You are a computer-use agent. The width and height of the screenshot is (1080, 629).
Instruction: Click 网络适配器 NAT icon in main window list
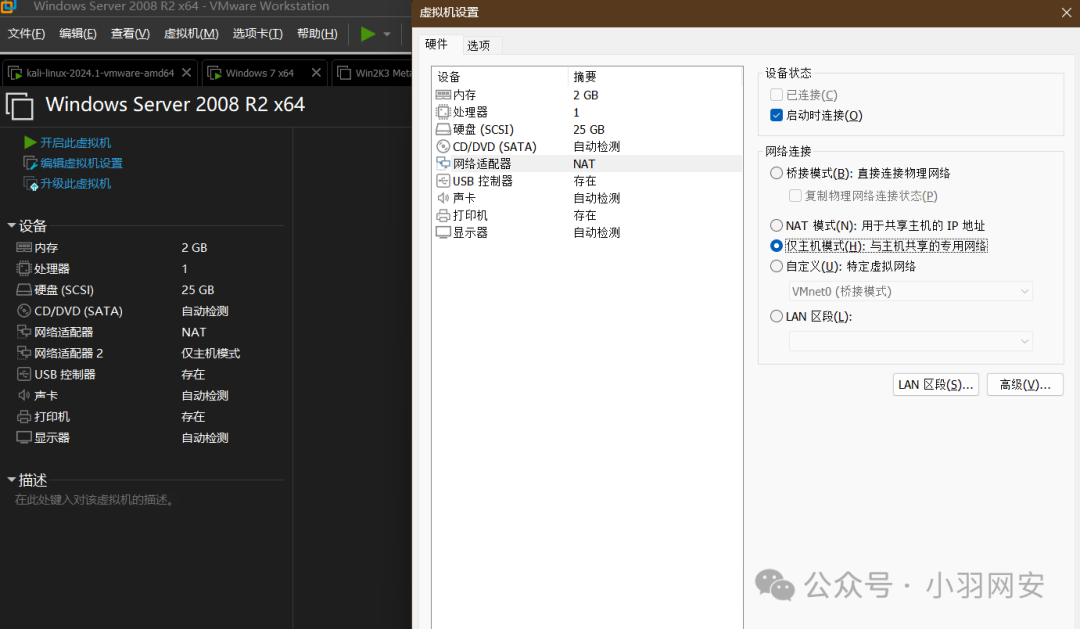(x=24, y=332)
